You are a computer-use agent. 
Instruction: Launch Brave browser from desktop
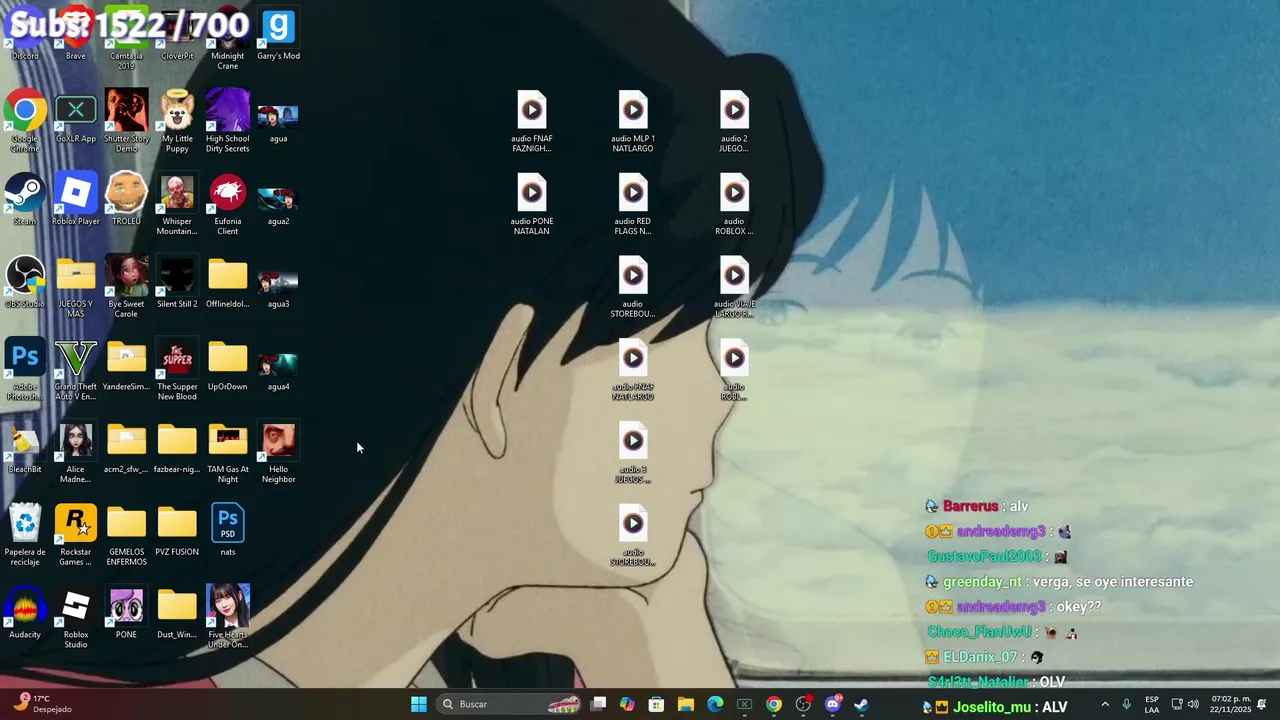tap(76, 35)
